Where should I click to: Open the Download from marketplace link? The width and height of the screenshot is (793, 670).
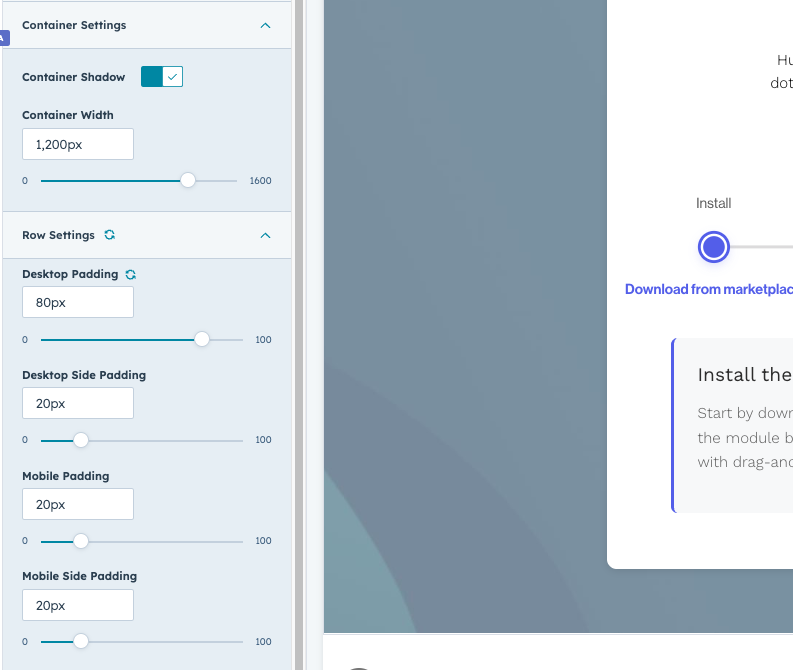pos(708,289)
